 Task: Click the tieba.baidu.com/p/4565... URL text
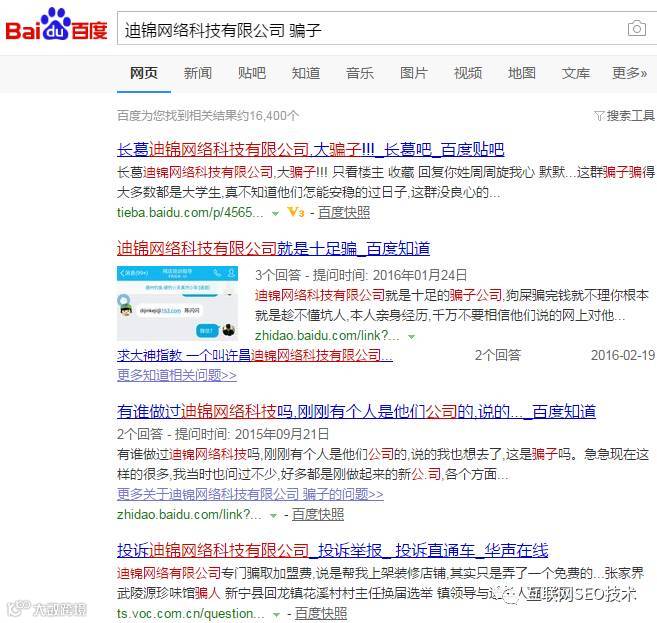coord(190,212)
